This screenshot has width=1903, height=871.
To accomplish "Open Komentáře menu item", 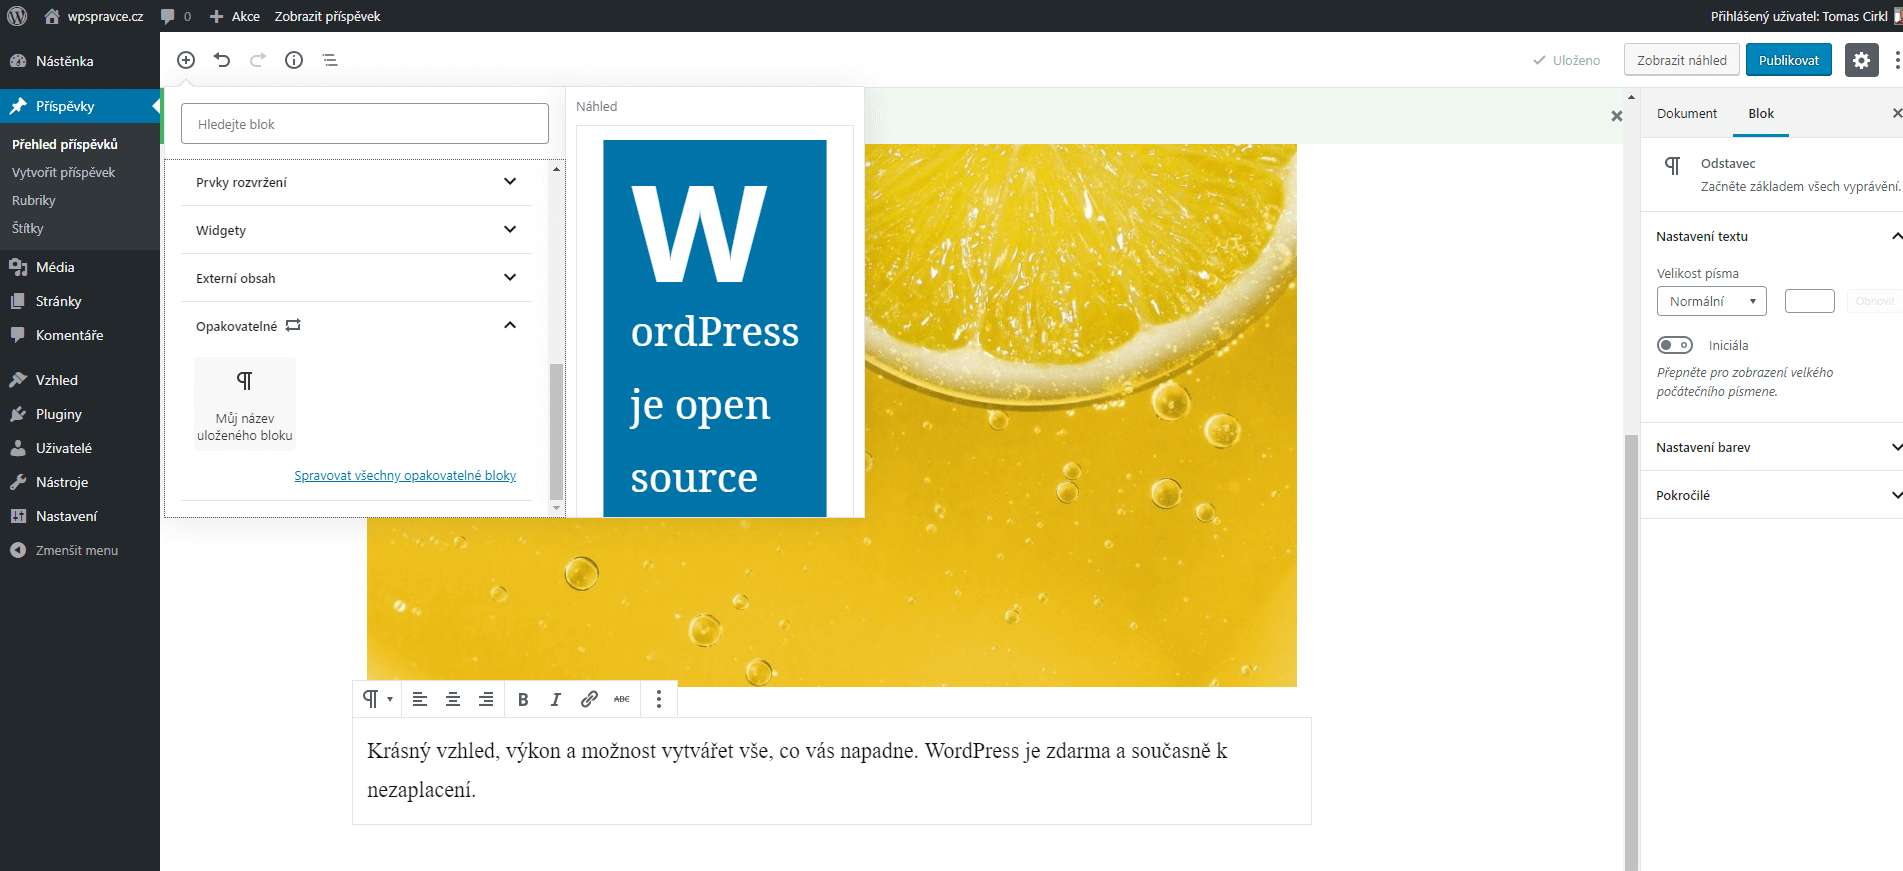I will (80, 335).
